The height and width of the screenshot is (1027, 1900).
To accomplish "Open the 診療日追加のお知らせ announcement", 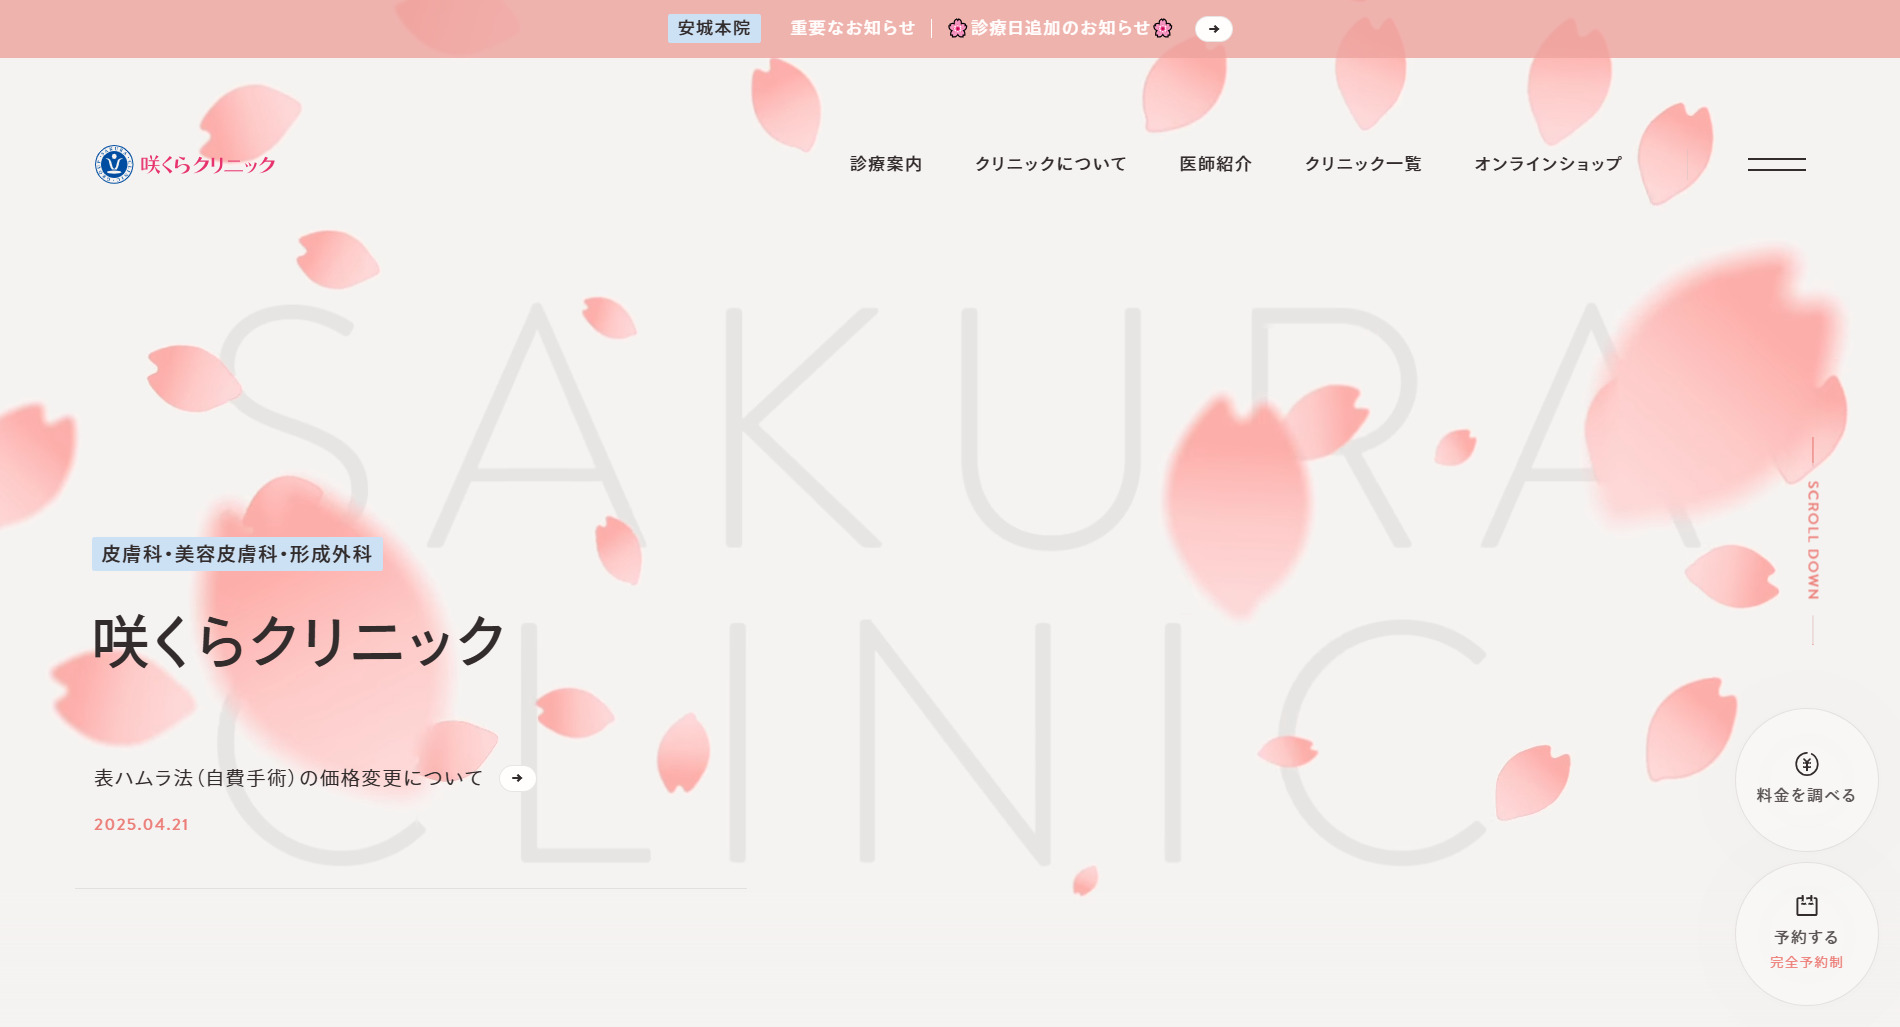I will tap(1060, 28).
